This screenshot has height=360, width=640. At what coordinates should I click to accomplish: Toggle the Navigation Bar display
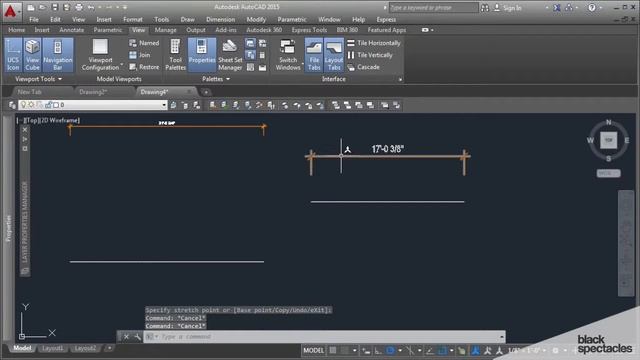click(x=58, y=55)
